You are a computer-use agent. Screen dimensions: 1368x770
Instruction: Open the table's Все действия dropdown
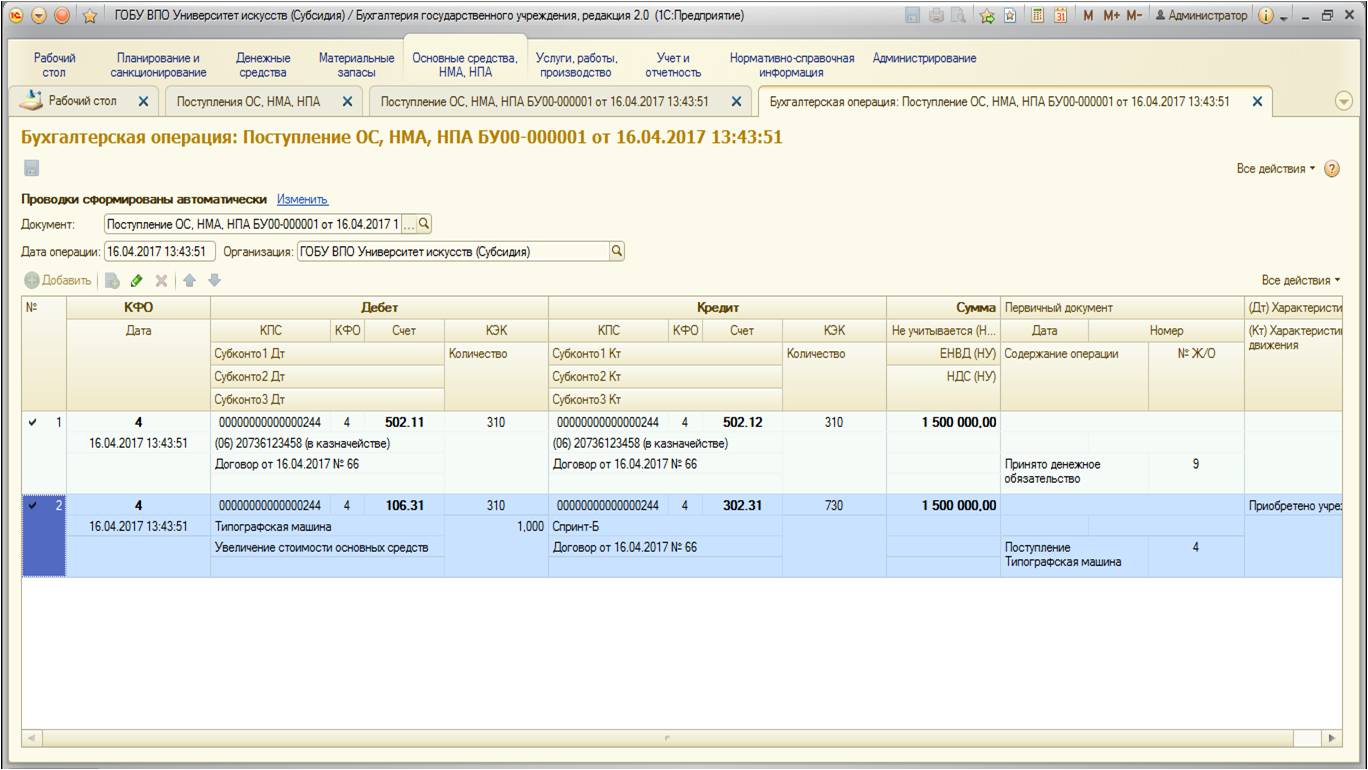[x=1300, y=281]
